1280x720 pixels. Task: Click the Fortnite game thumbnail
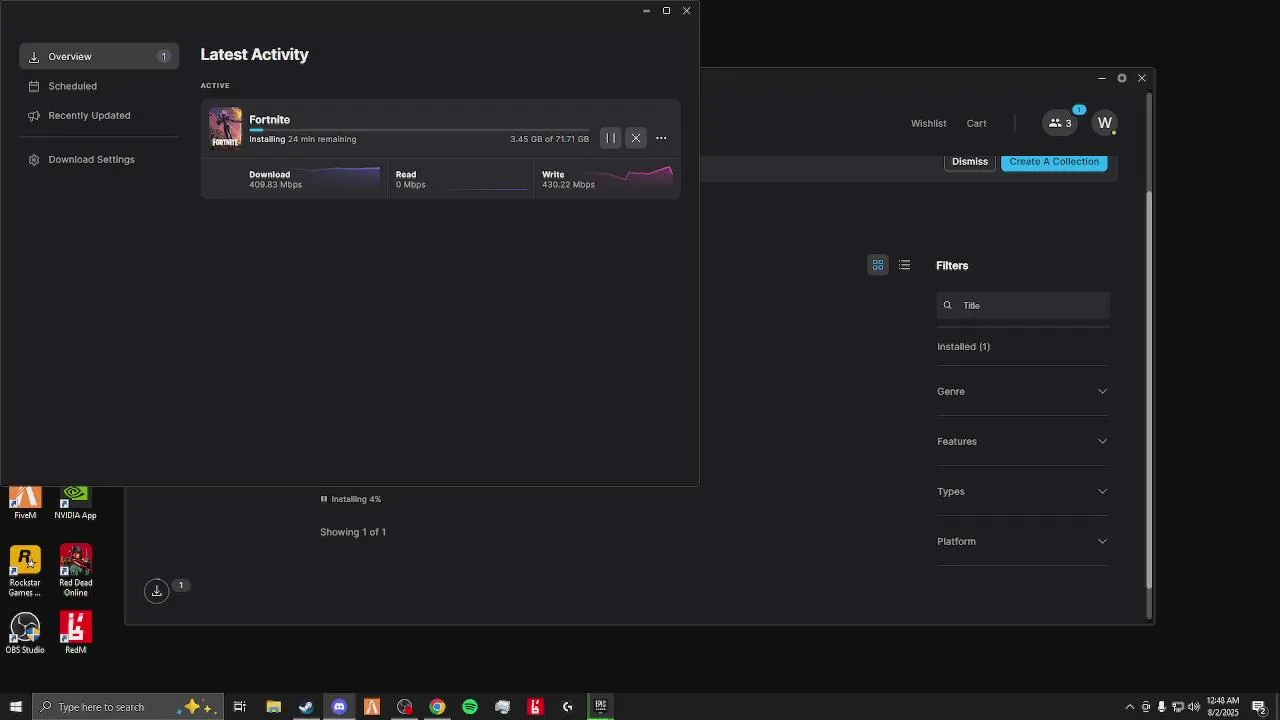225,128
